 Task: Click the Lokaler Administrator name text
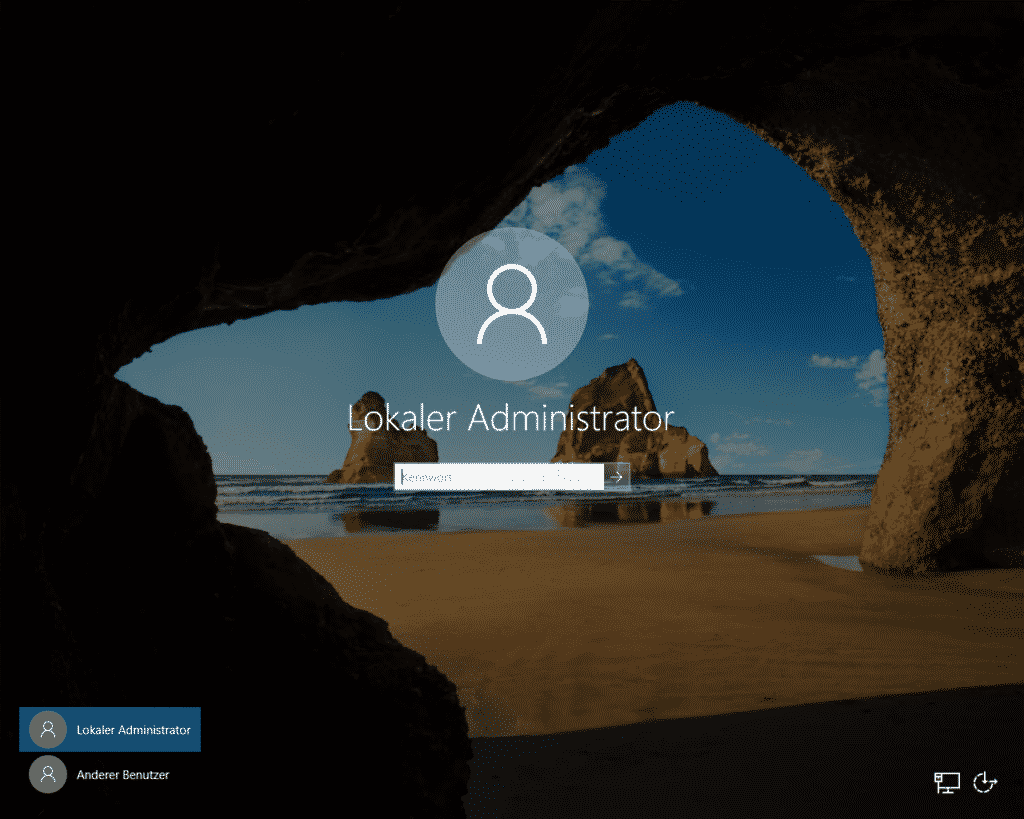pyautogui.click(x=511, y=418)
